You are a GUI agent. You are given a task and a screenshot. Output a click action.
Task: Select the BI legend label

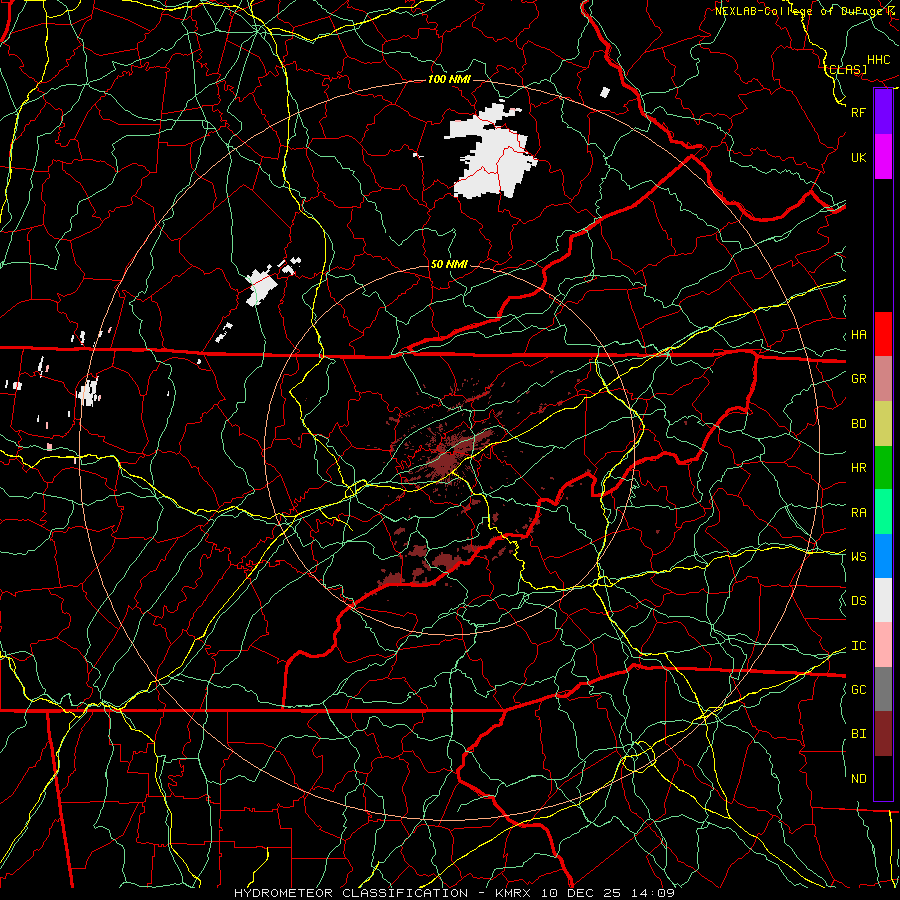click(x=858, y=734)
